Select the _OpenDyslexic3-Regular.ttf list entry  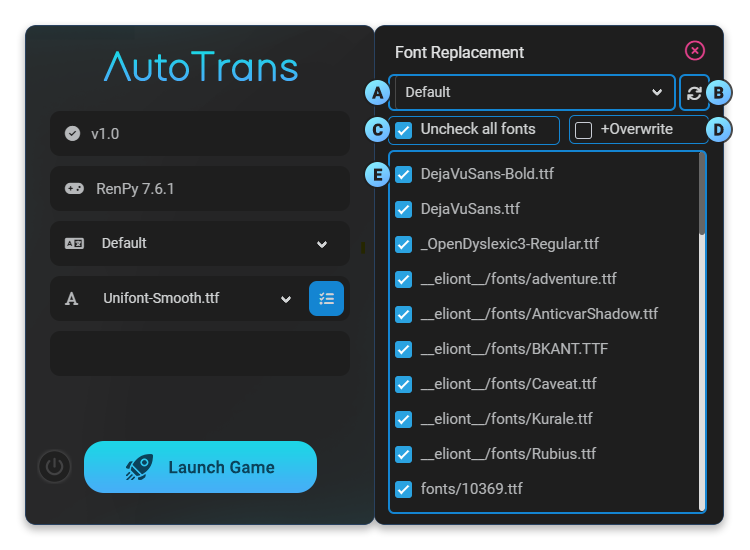click(509, 244)
